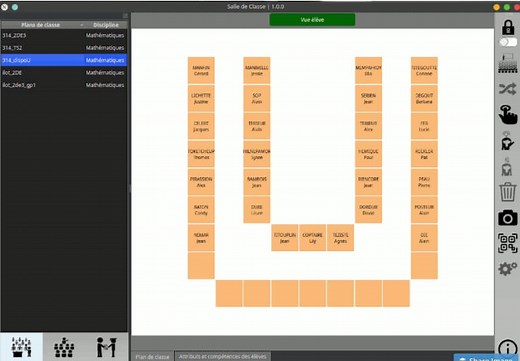
Task: Click the info circle icon
Action: [x=507, y=348]
